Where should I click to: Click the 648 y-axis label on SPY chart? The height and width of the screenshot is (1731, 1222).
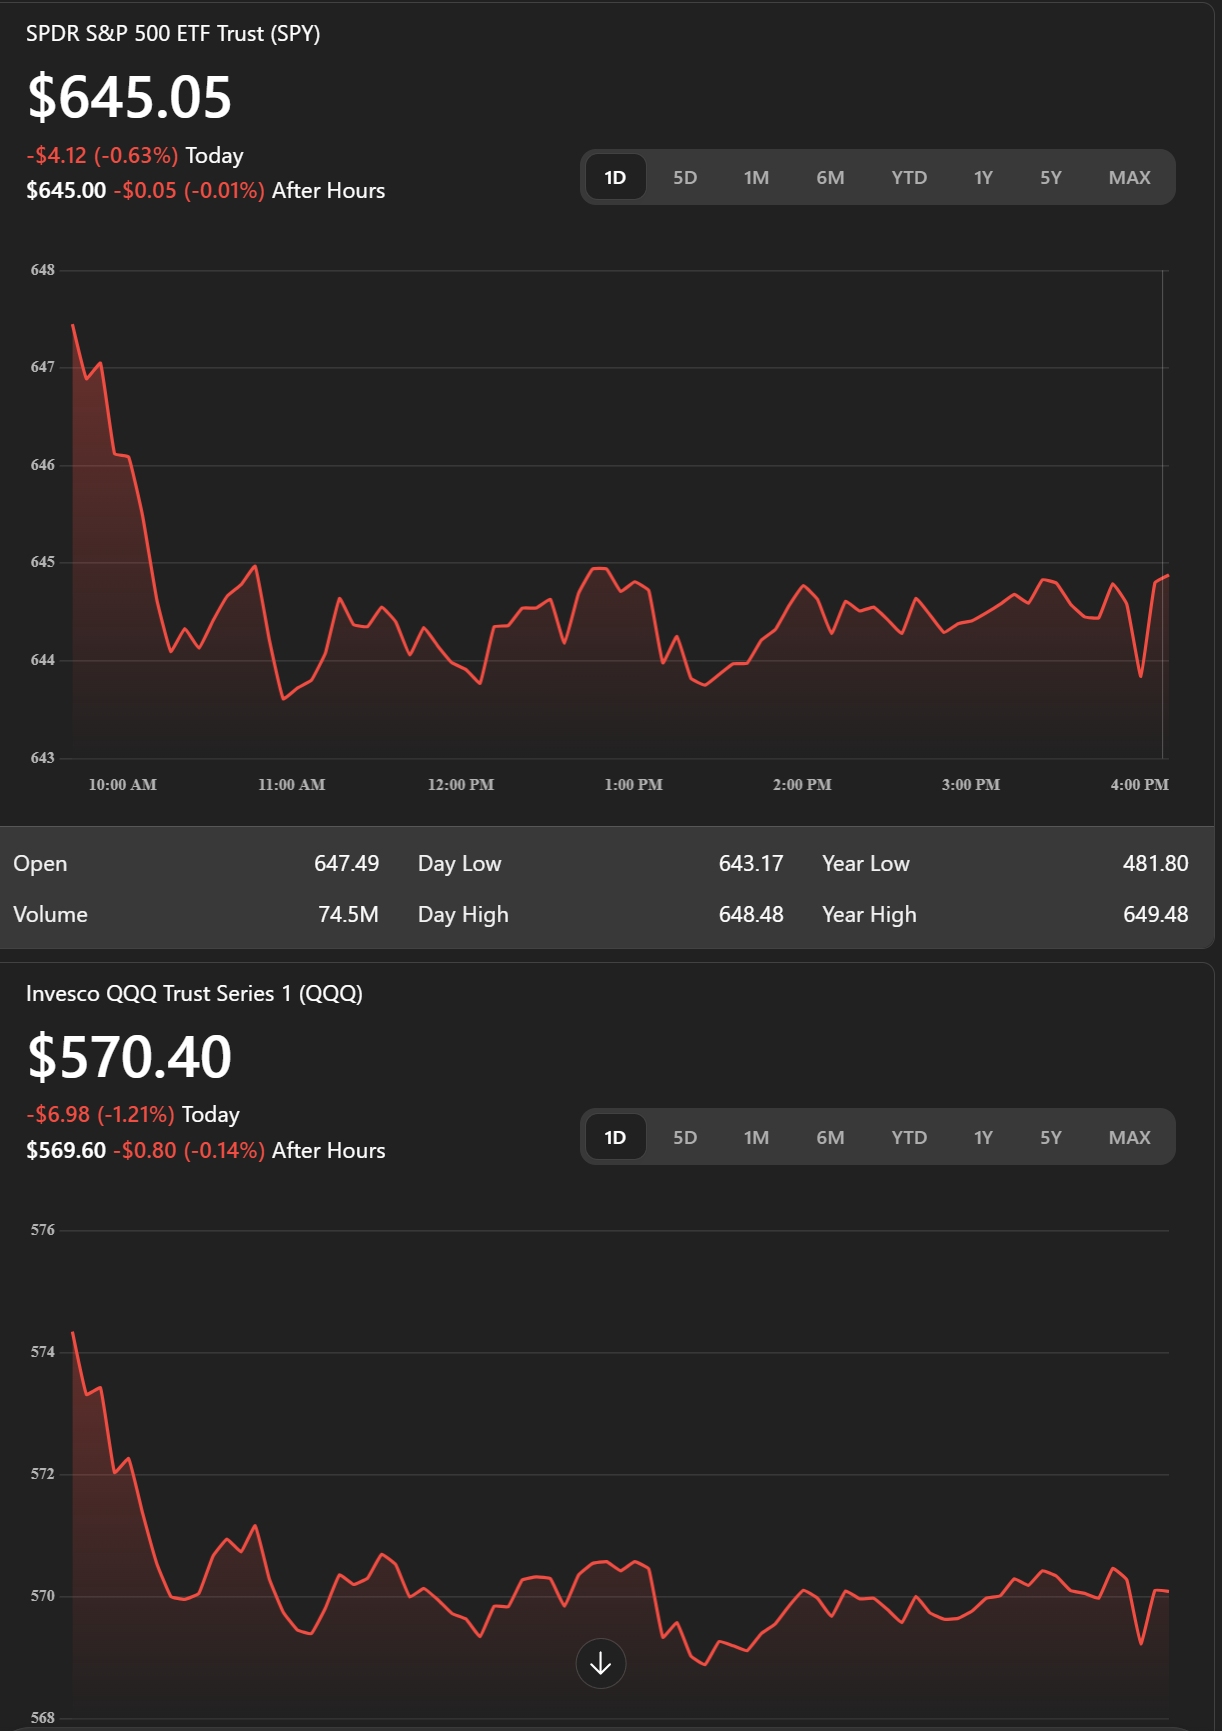(43, 270)
